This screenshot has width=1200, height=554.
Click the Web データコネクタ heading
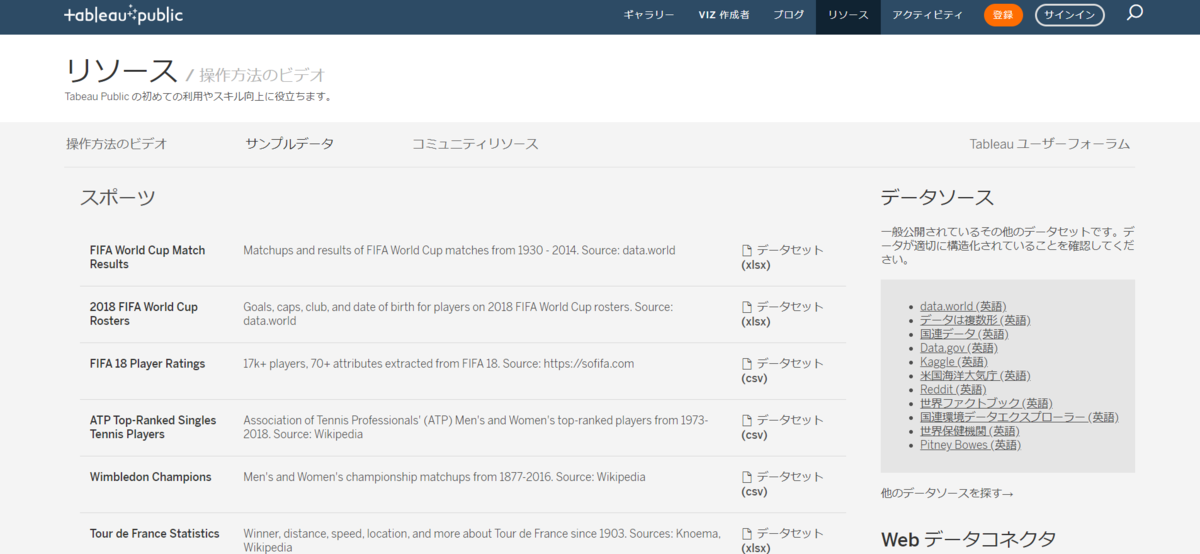(968, 540)
